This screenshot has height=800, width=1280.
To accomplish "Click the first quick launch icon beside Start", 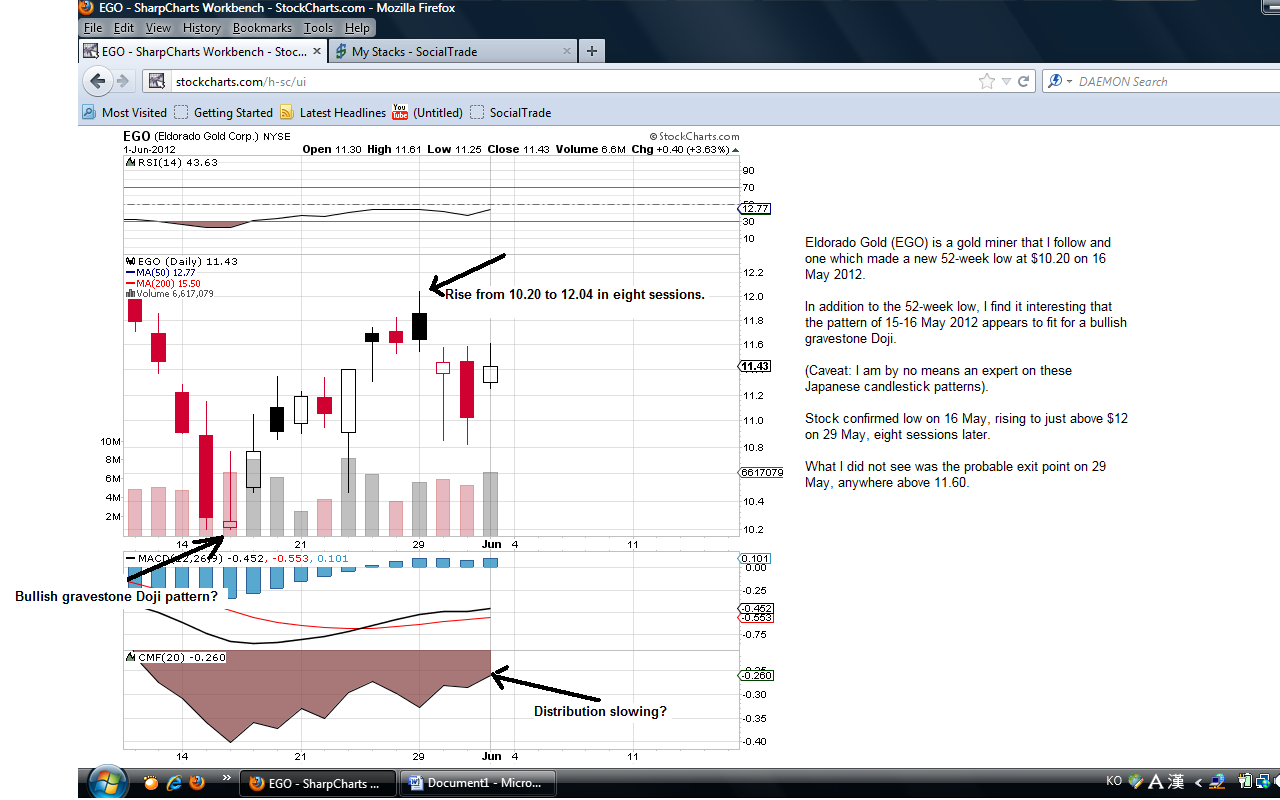I will (151, 783).
